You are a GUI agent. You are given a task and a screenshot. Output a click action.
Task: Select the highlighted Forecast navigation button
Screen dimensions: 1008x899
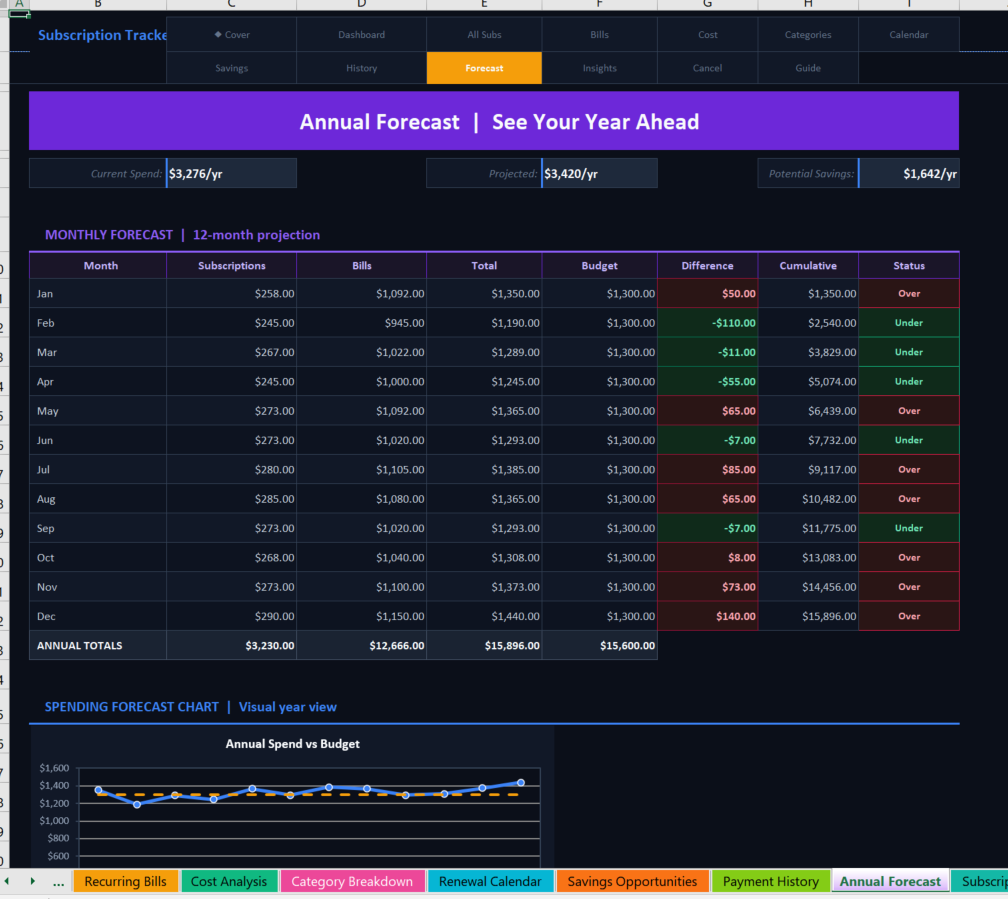click(484, 68)
